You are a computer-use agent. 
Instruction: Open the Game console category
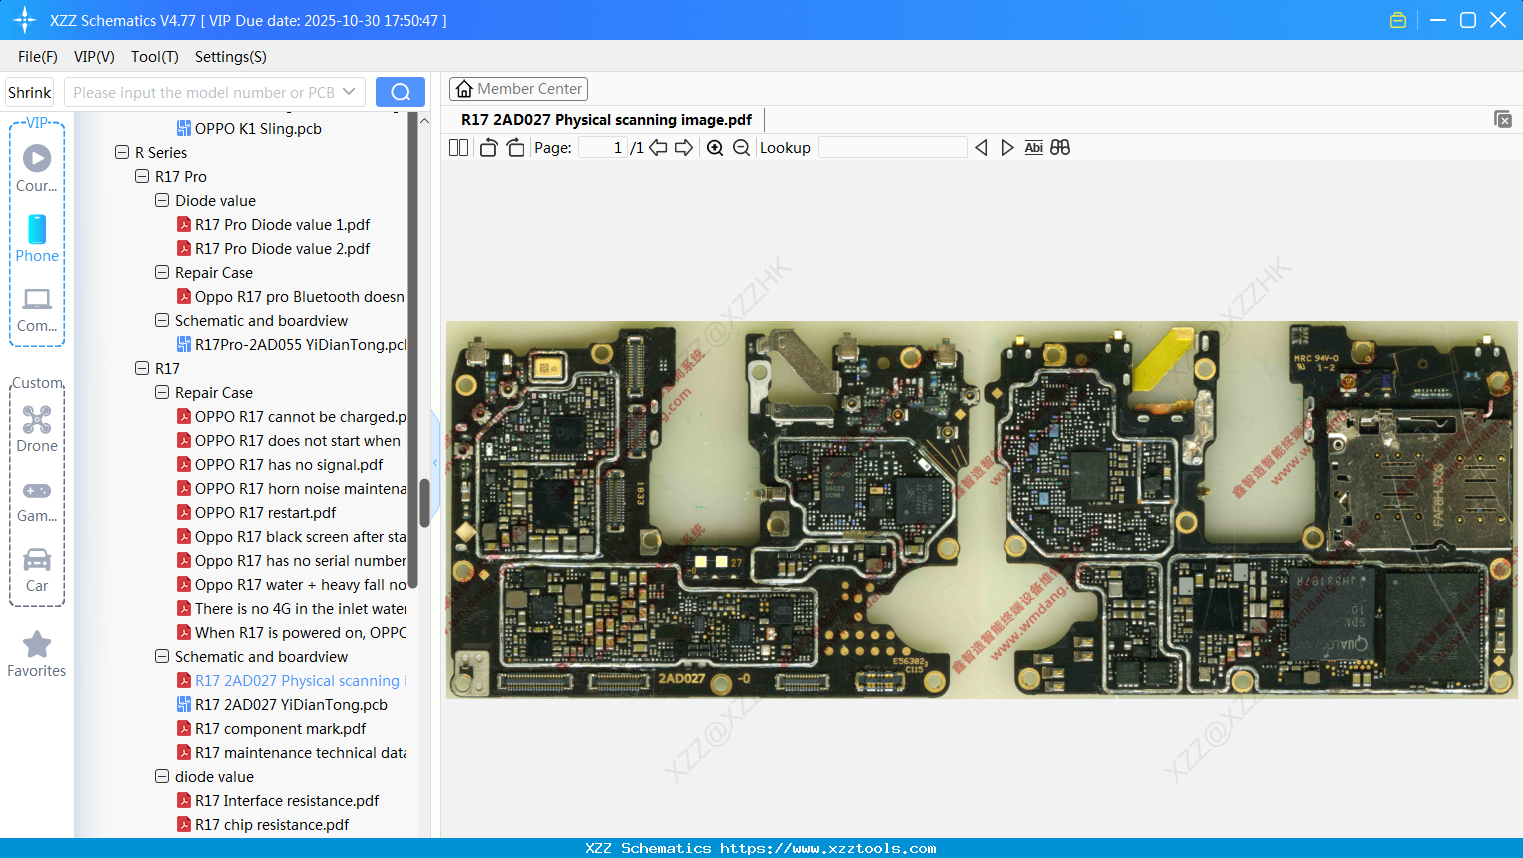click(37, 501)
